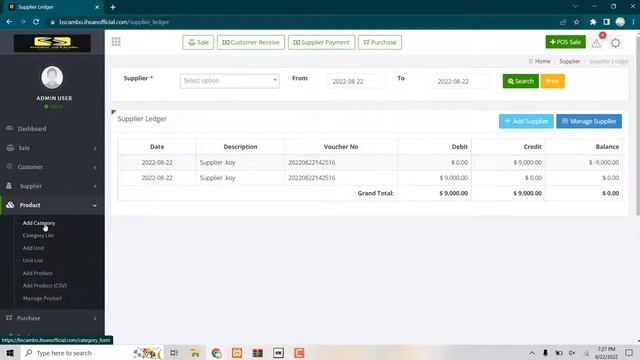Show hidden system tray icons

[532, 353]
